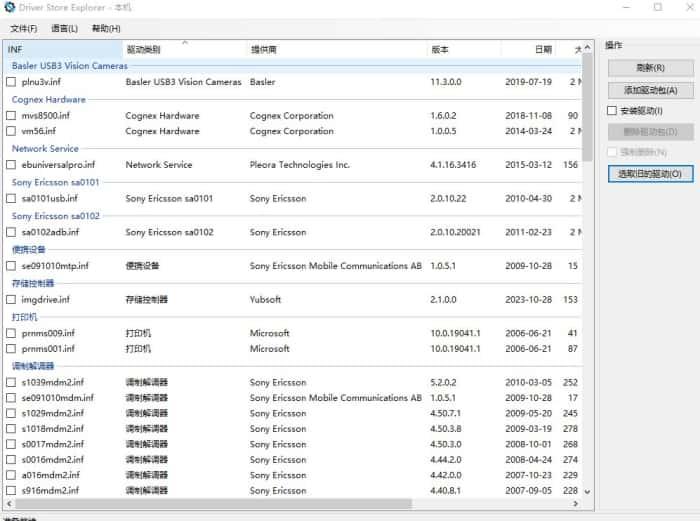700x521 pixels.
Task: Collapse the Cognex Hardware group header
Action: pyautogui.click(x=48, y=99)
